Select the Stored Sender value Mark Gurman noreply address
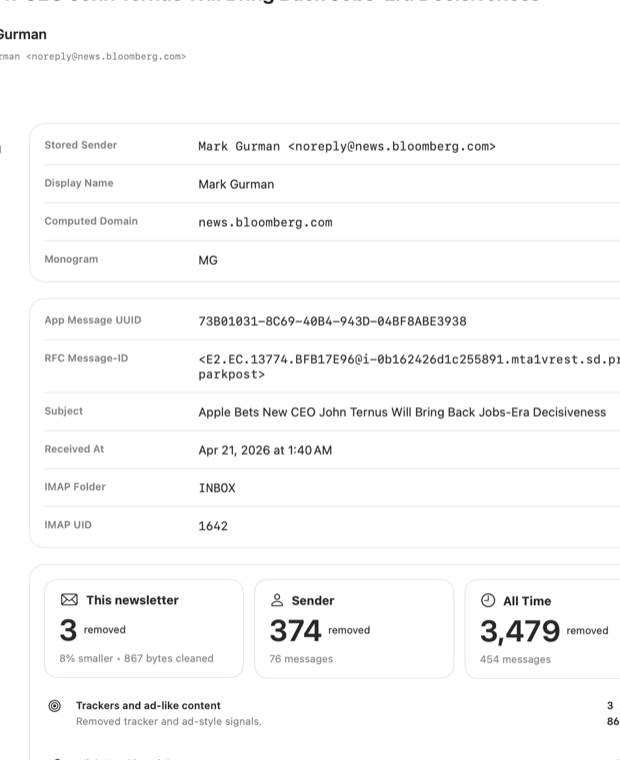The image size is (620, 760). coord(347,146)
